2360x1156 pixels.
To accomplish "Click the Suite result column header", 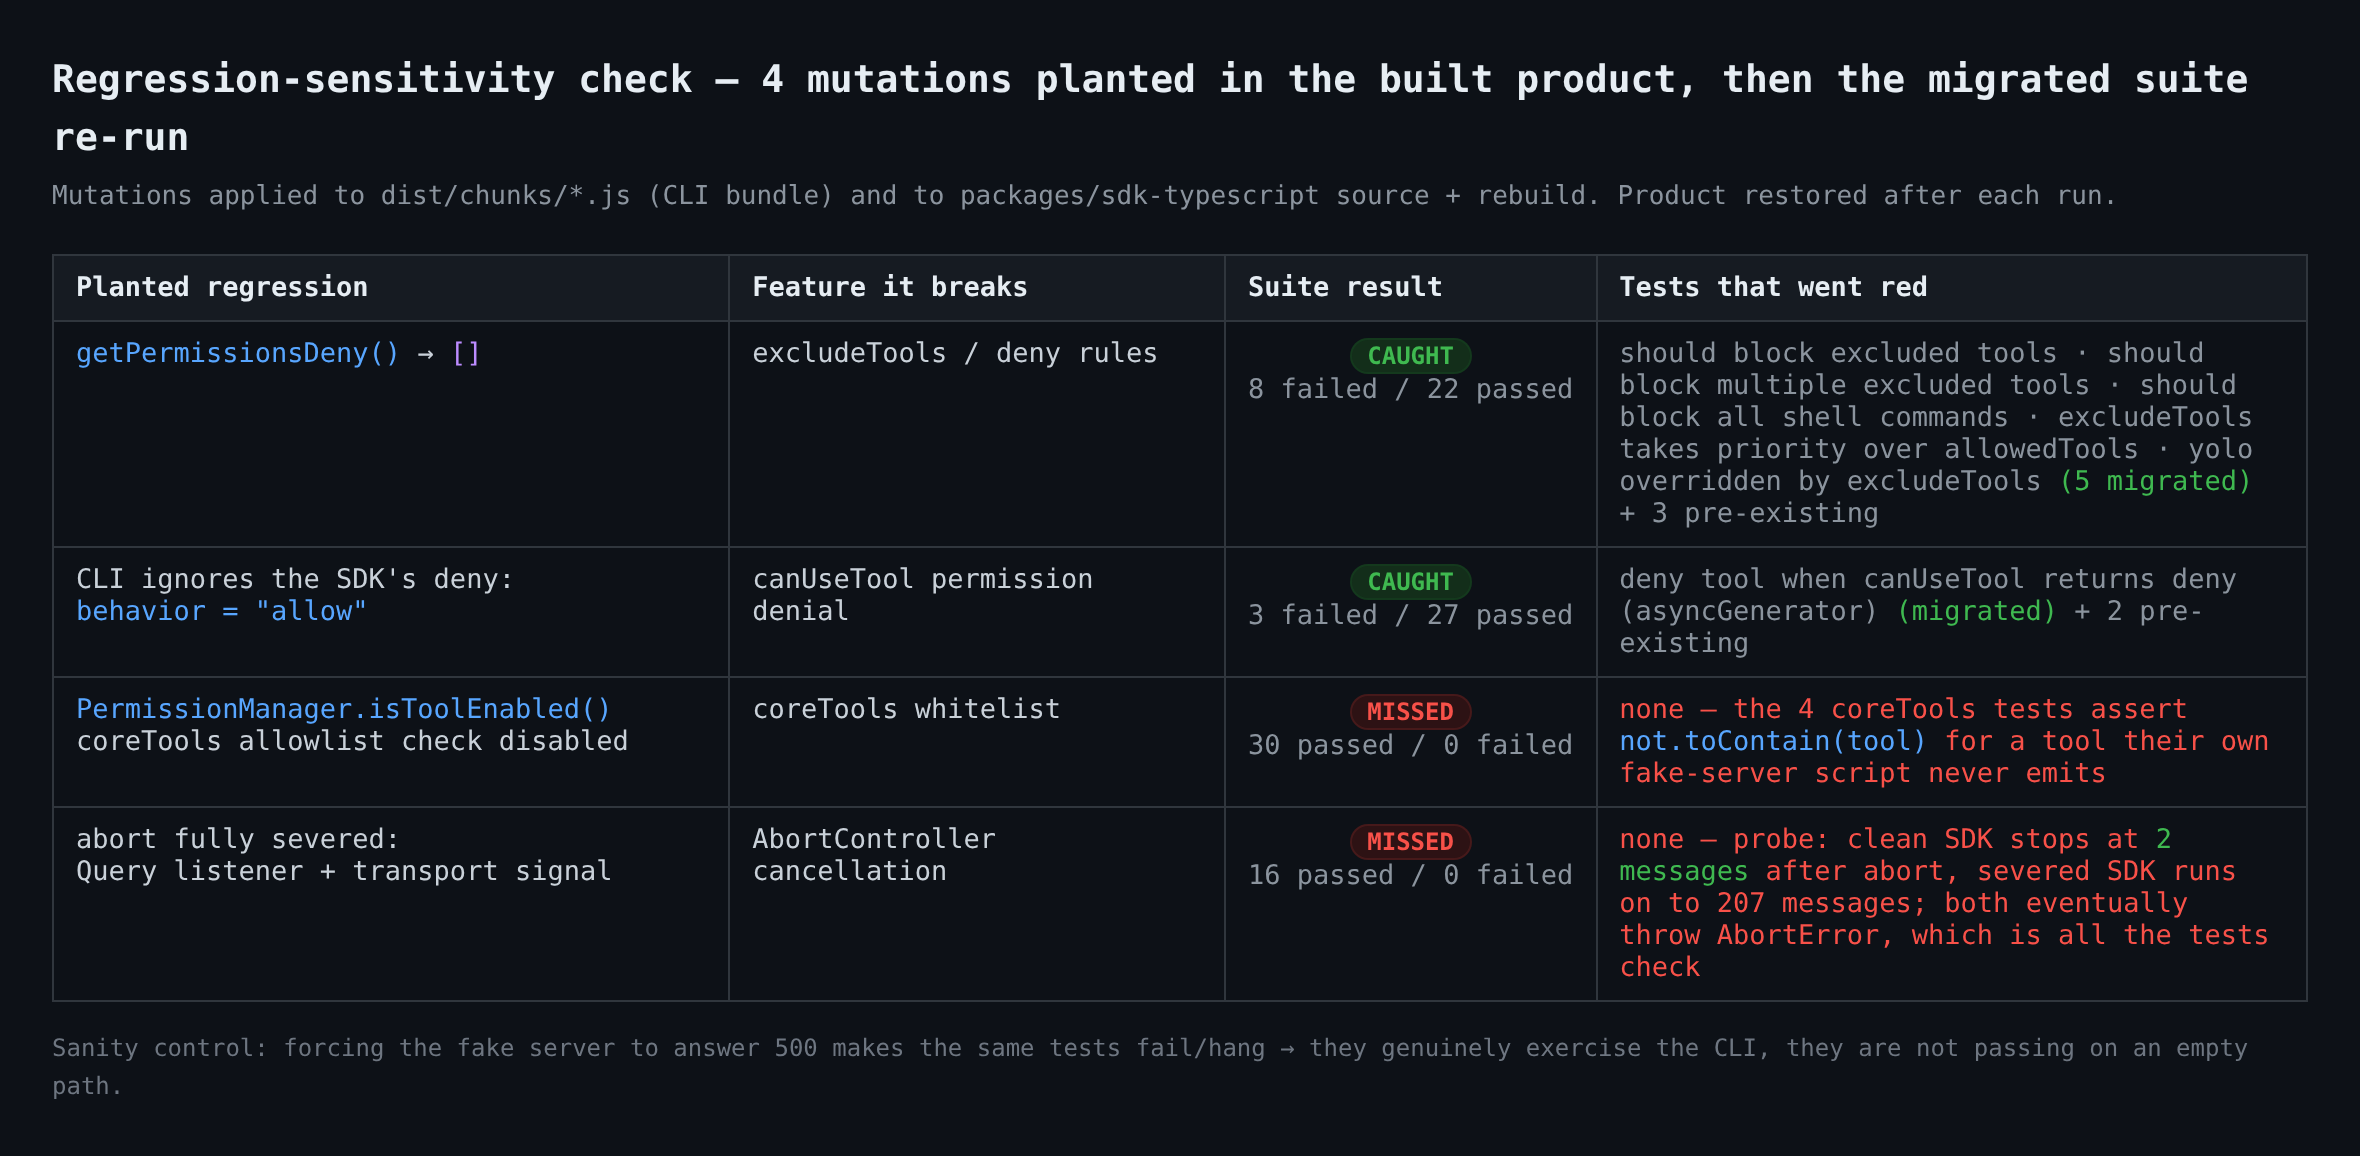I will [x=1345, y=287].
